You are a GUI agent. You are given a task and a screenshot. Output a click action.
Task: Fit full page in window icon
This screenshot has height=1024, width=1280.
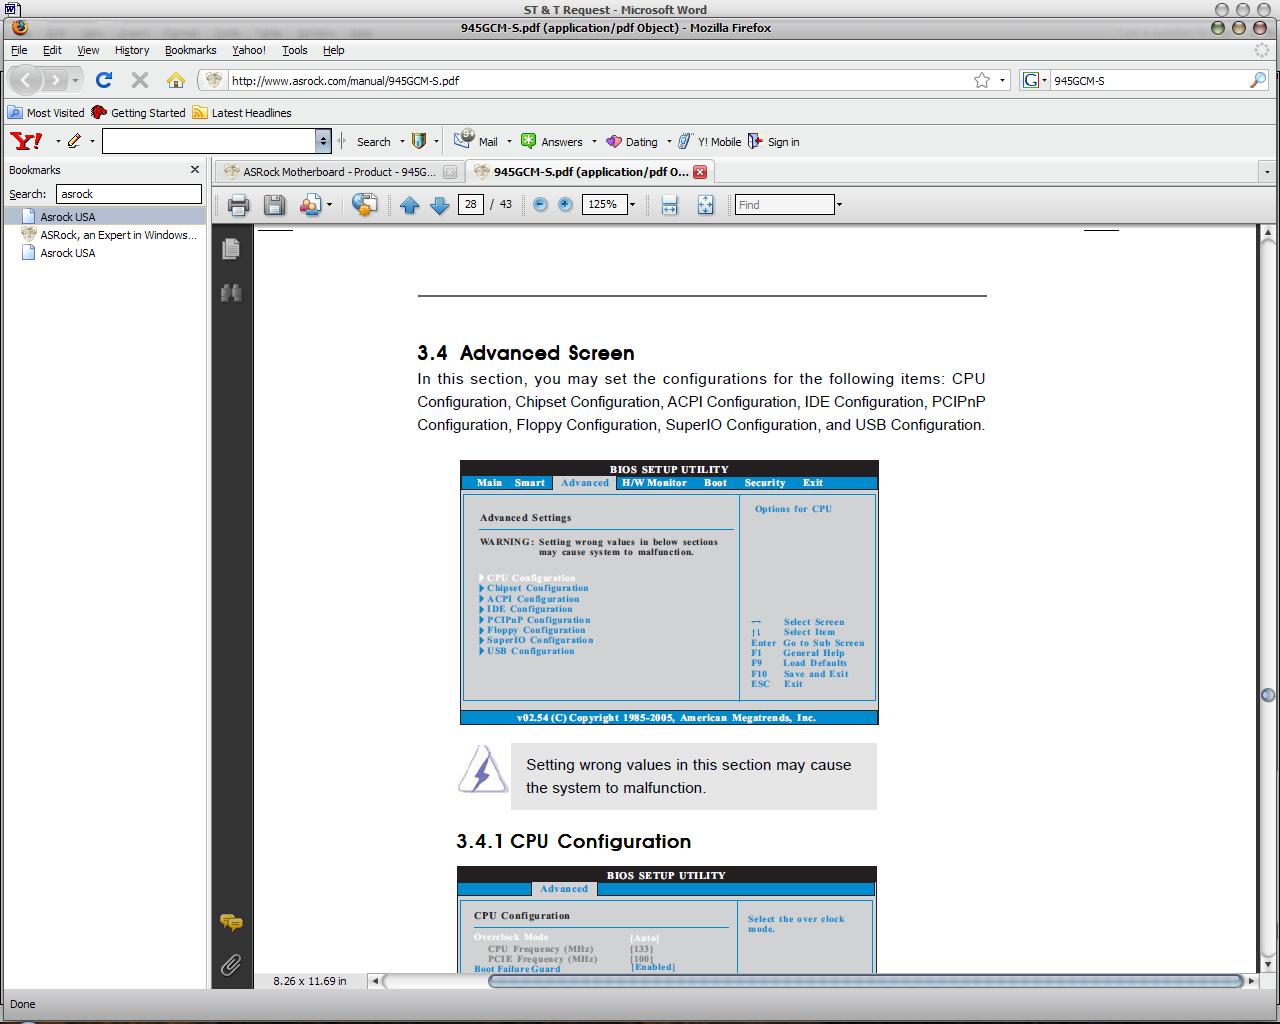705,205
